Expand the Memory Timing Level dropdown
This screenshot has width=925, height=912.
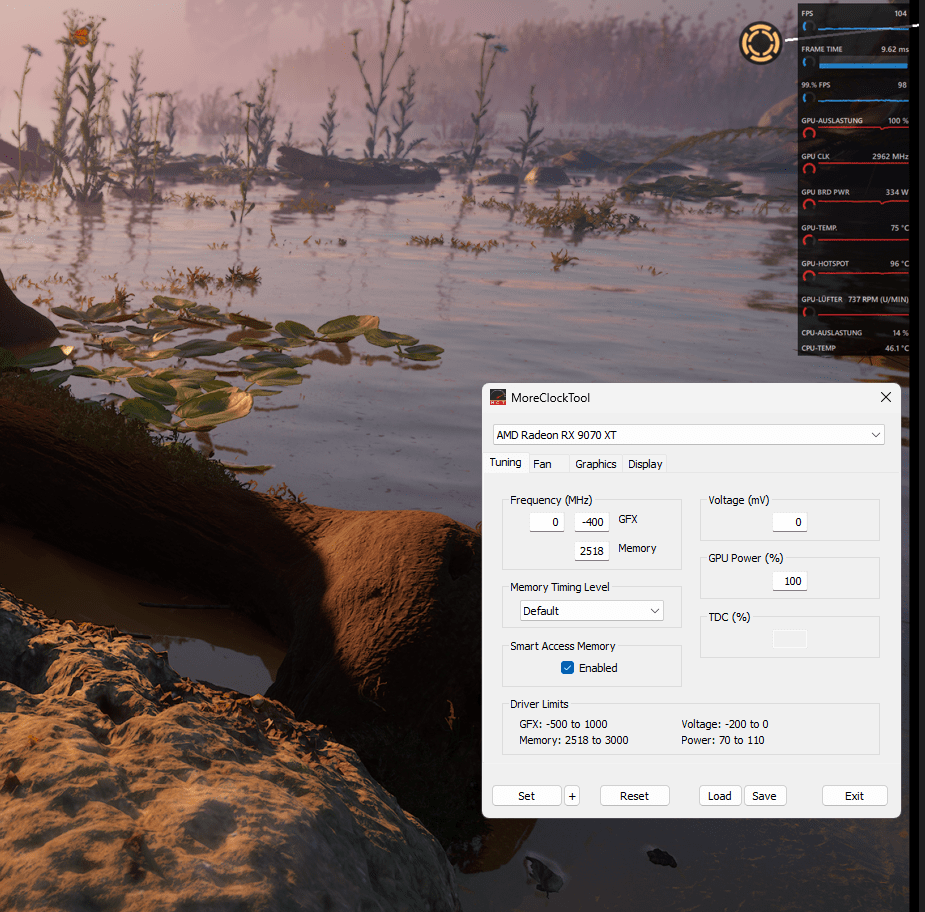592,611
